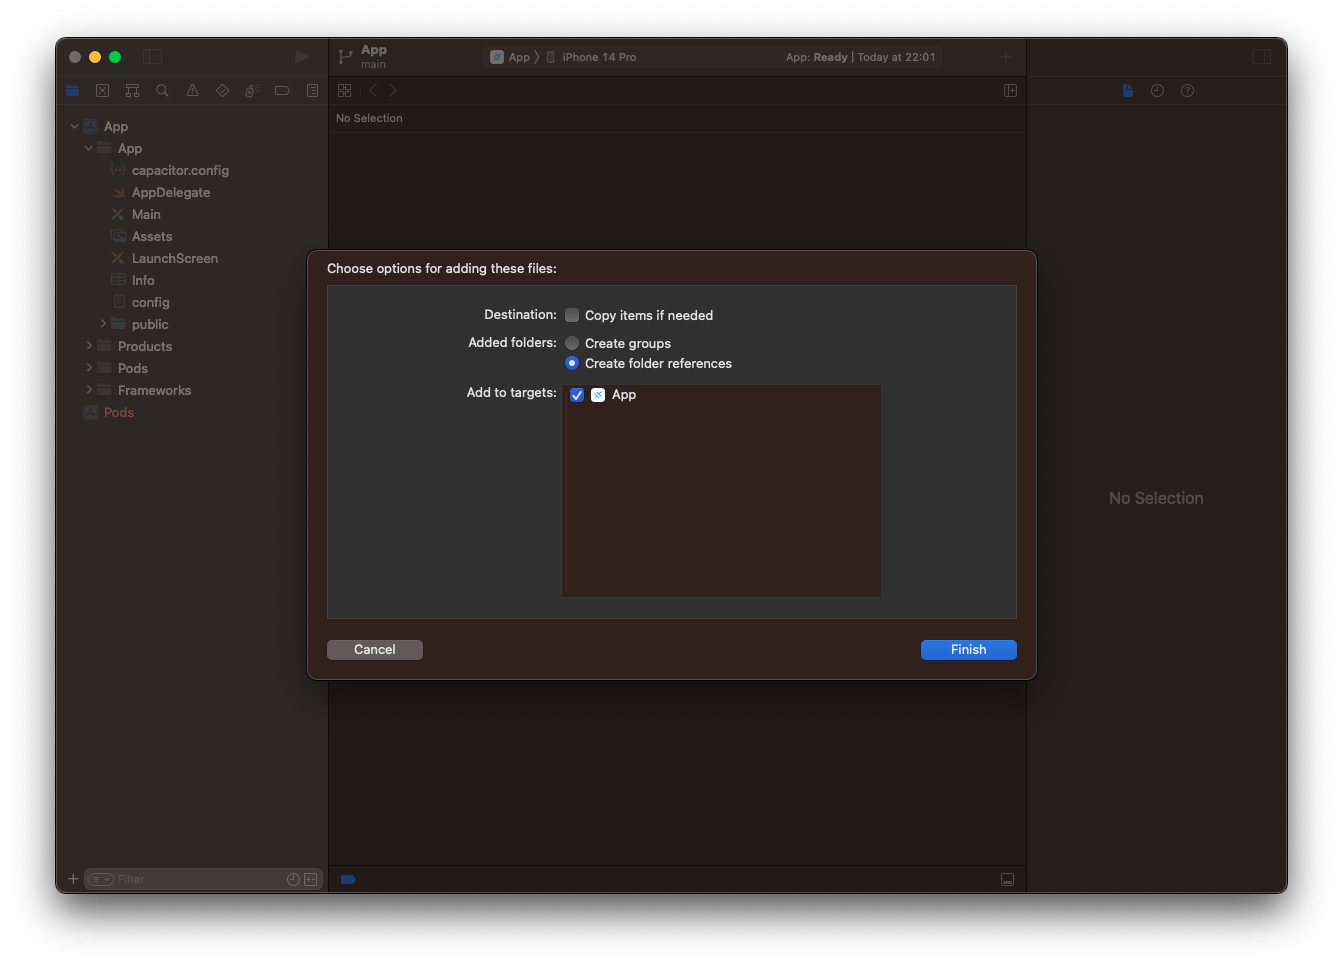Screen dimensions: 1343x967
Task: Click the Finish button in the dialog
Action: pyautogui.click(x=968, y=649)
